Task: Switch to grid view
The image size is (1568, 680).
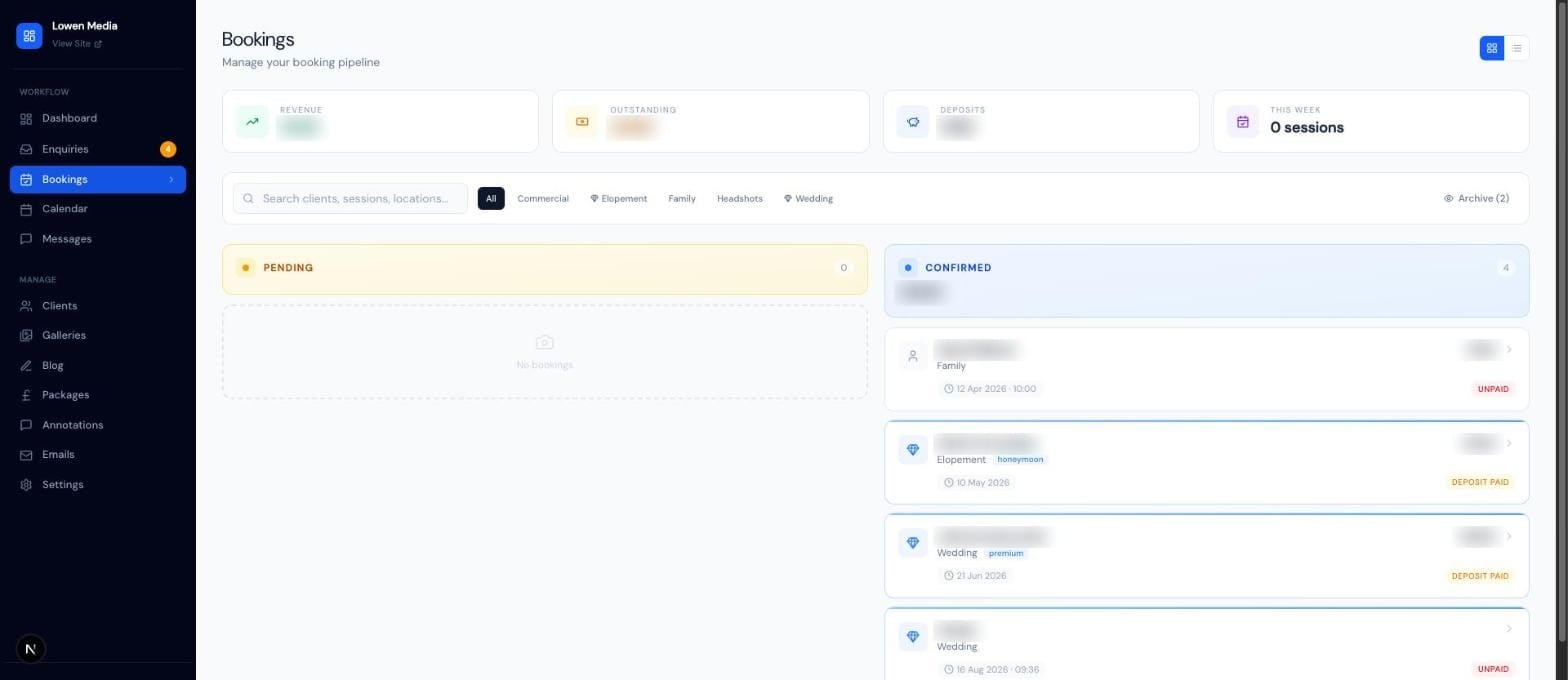Action: (x=1492, y=48)
